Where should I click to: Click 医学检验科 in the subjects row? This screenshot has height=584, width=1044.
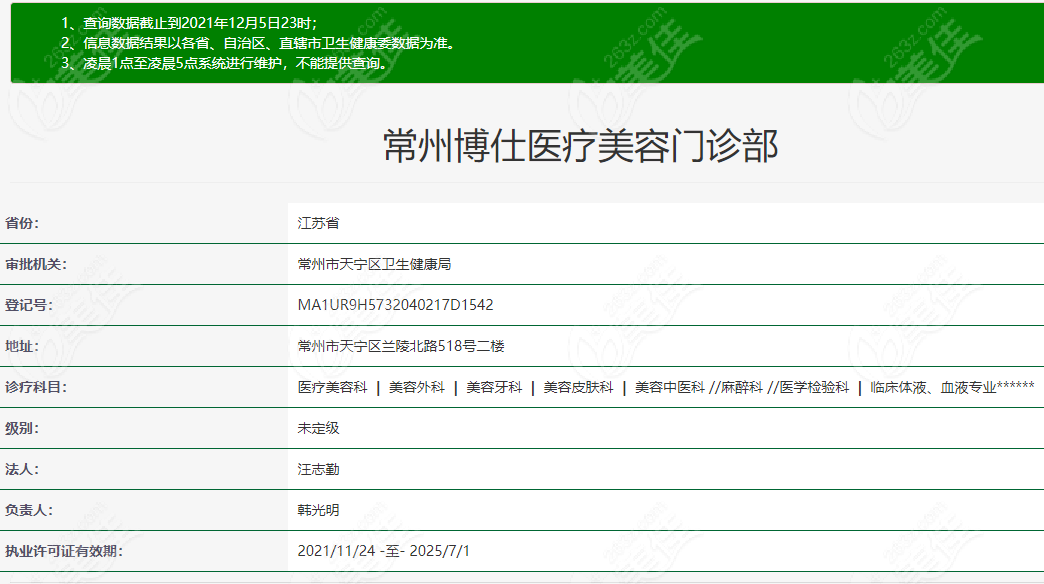coord(814,388)
